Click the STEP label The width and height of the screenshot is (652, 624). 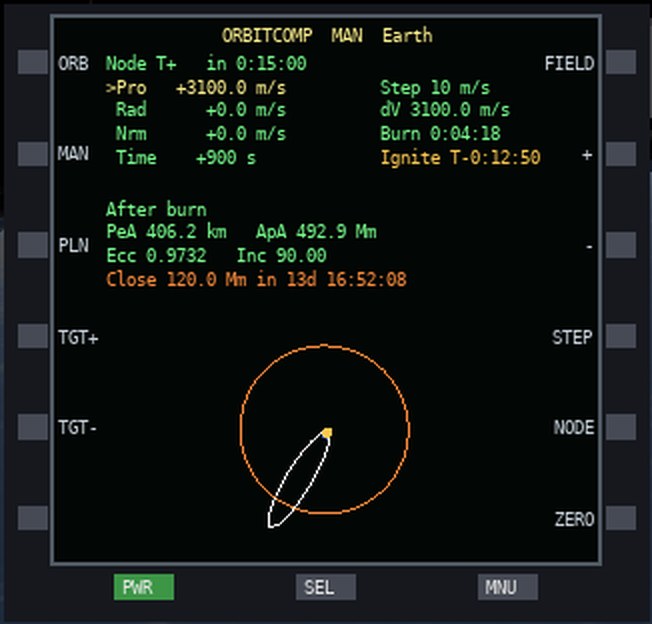click(x=573, y=337)
